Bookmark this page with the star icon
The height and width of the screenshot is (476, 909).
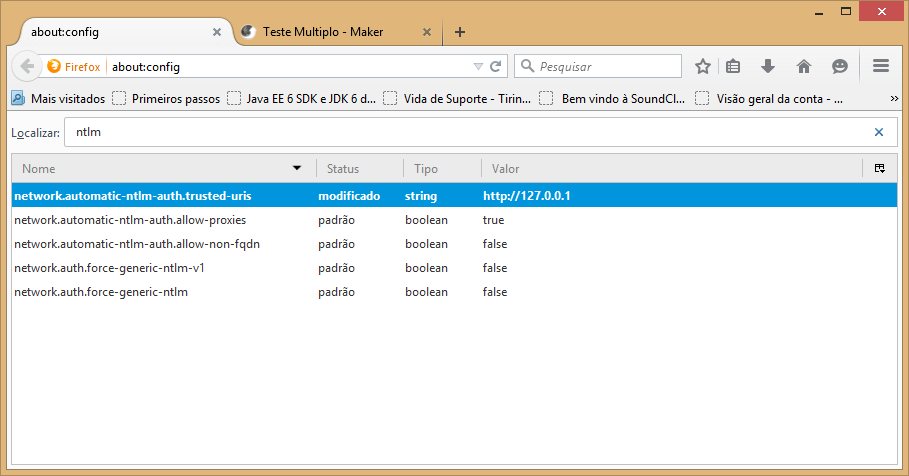pos(703,67)
